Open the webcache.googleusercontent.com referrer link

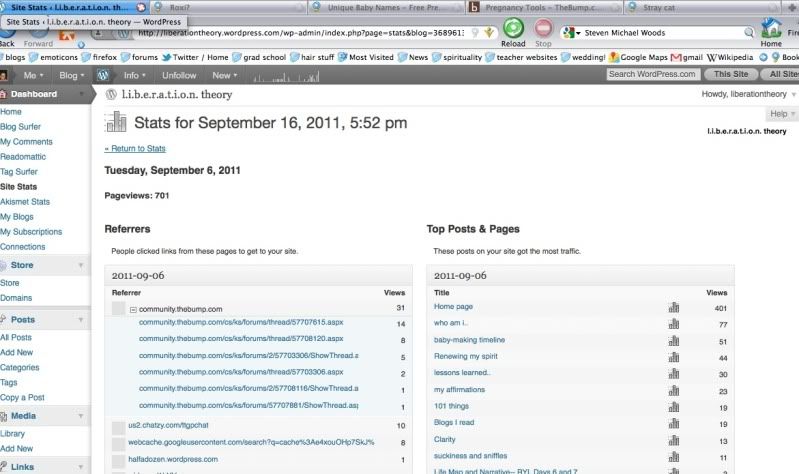pos(251,442)
